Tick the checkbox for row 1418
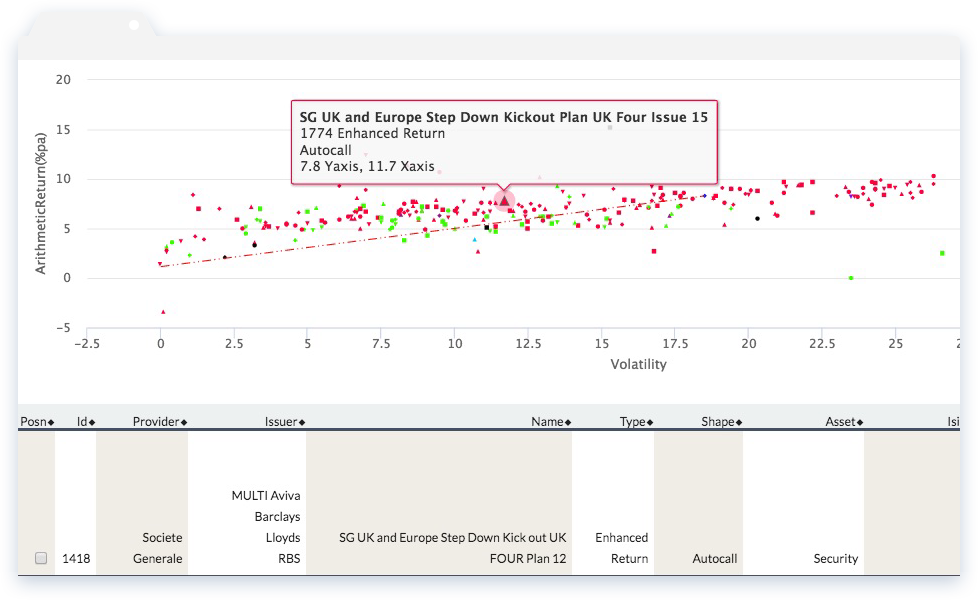 [x=41, y=558]
